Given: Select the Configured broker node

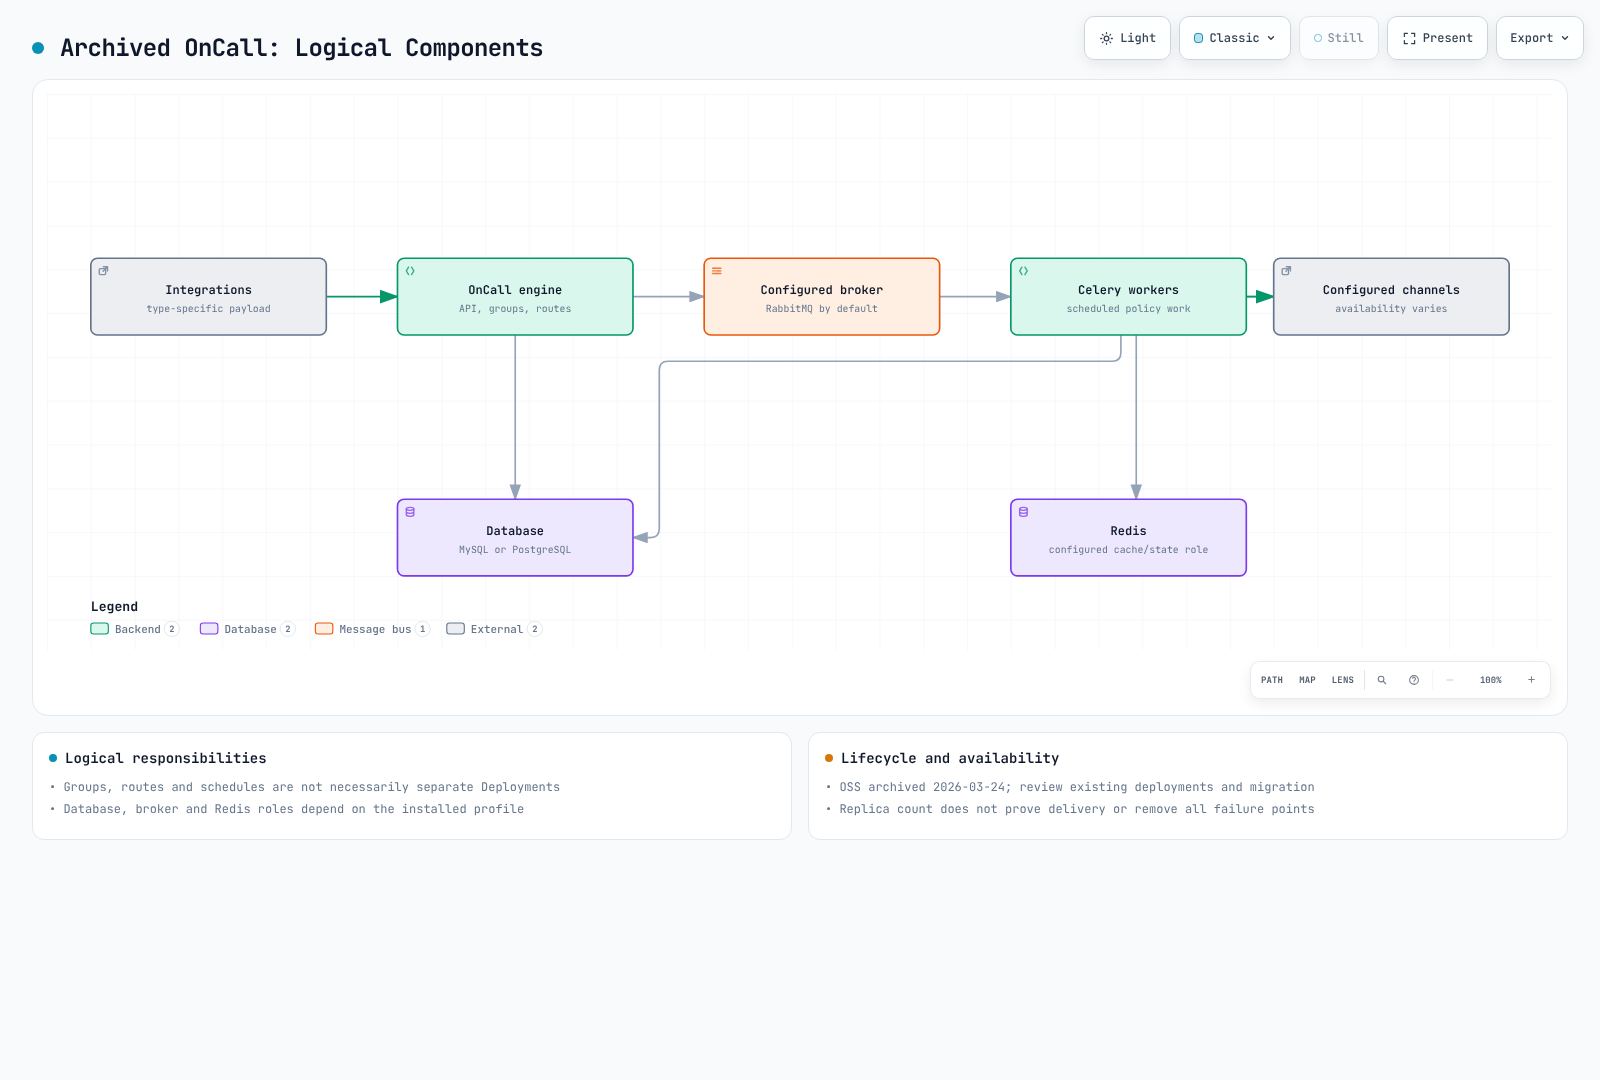Looking at the screenshot, I should [822, 297].
